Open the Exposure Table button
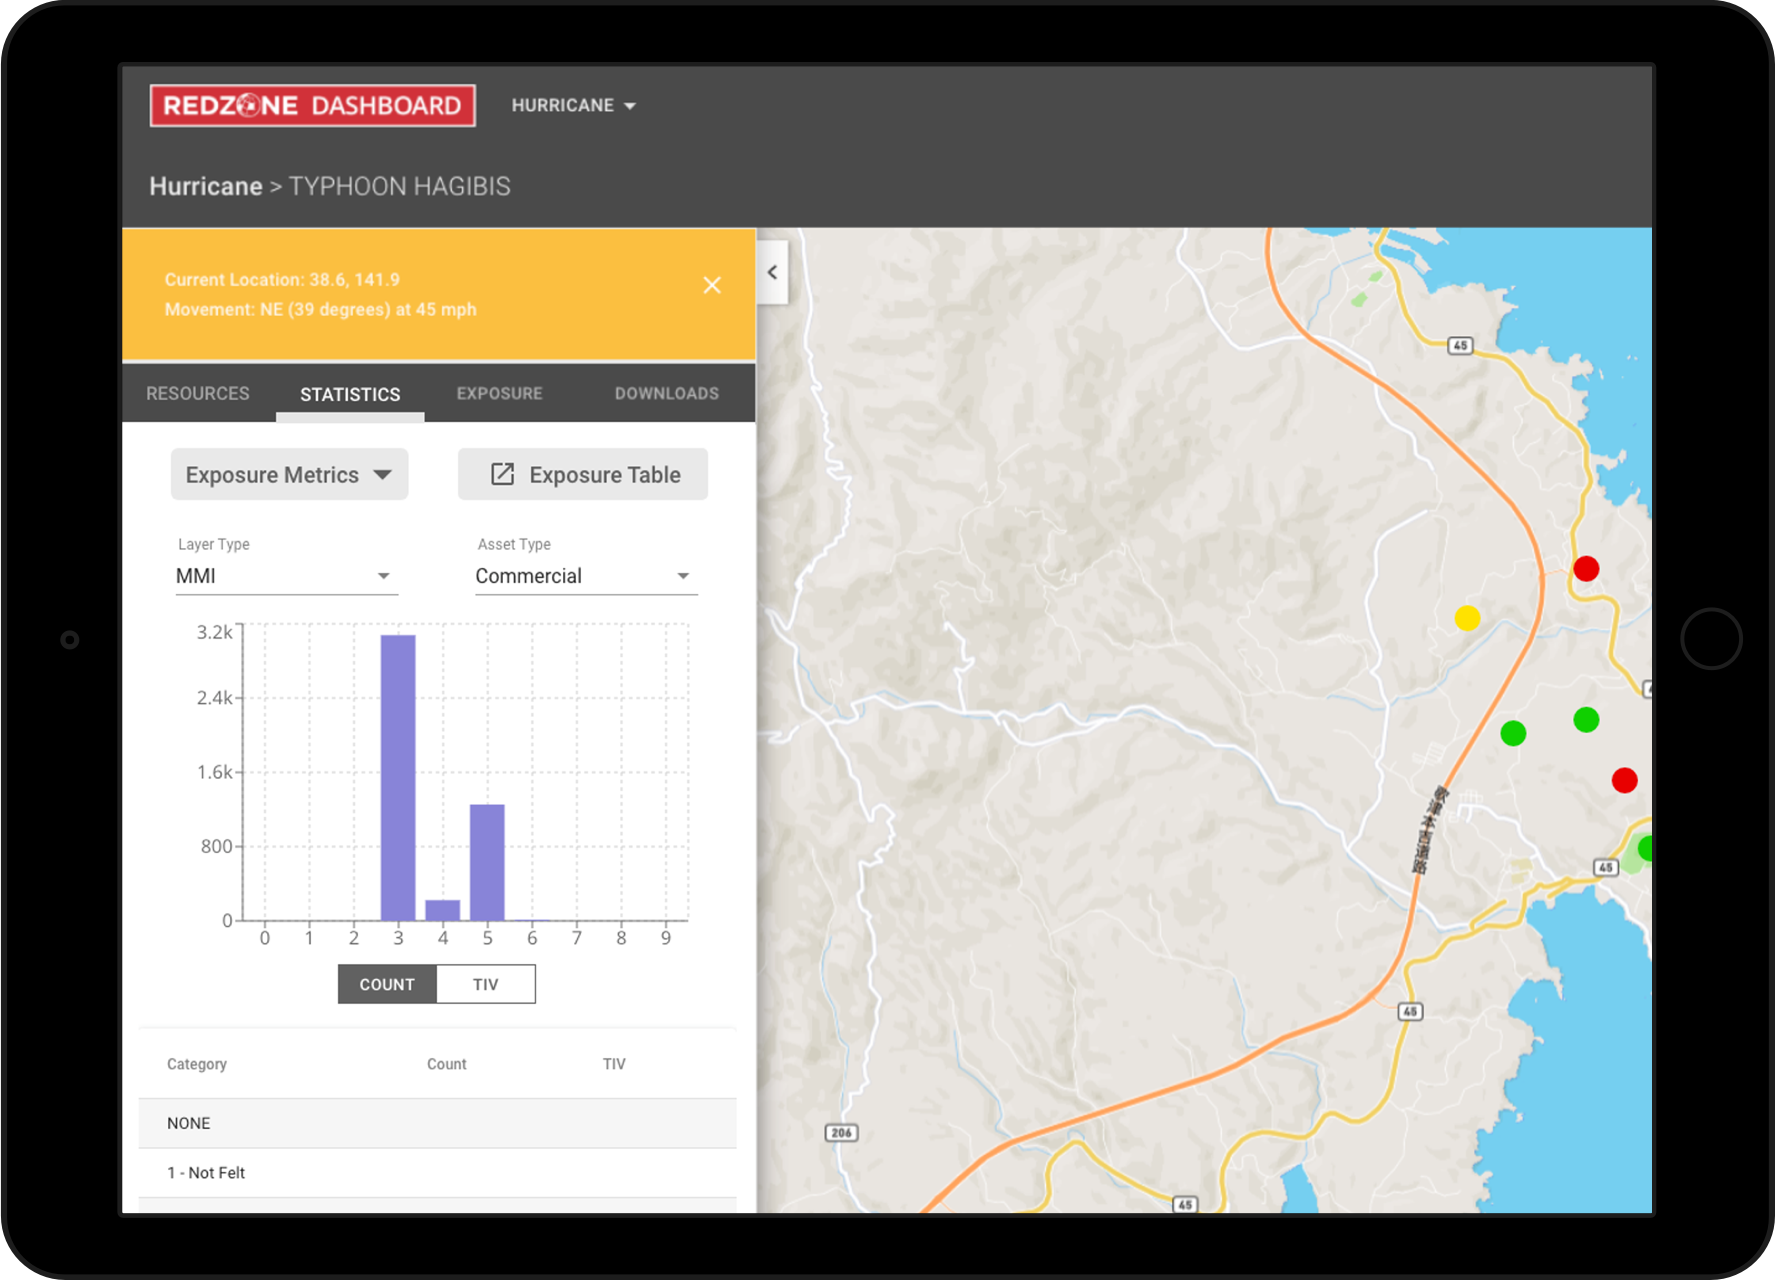The height and width of the screenshot is (1280, 1776). (583, 474)
